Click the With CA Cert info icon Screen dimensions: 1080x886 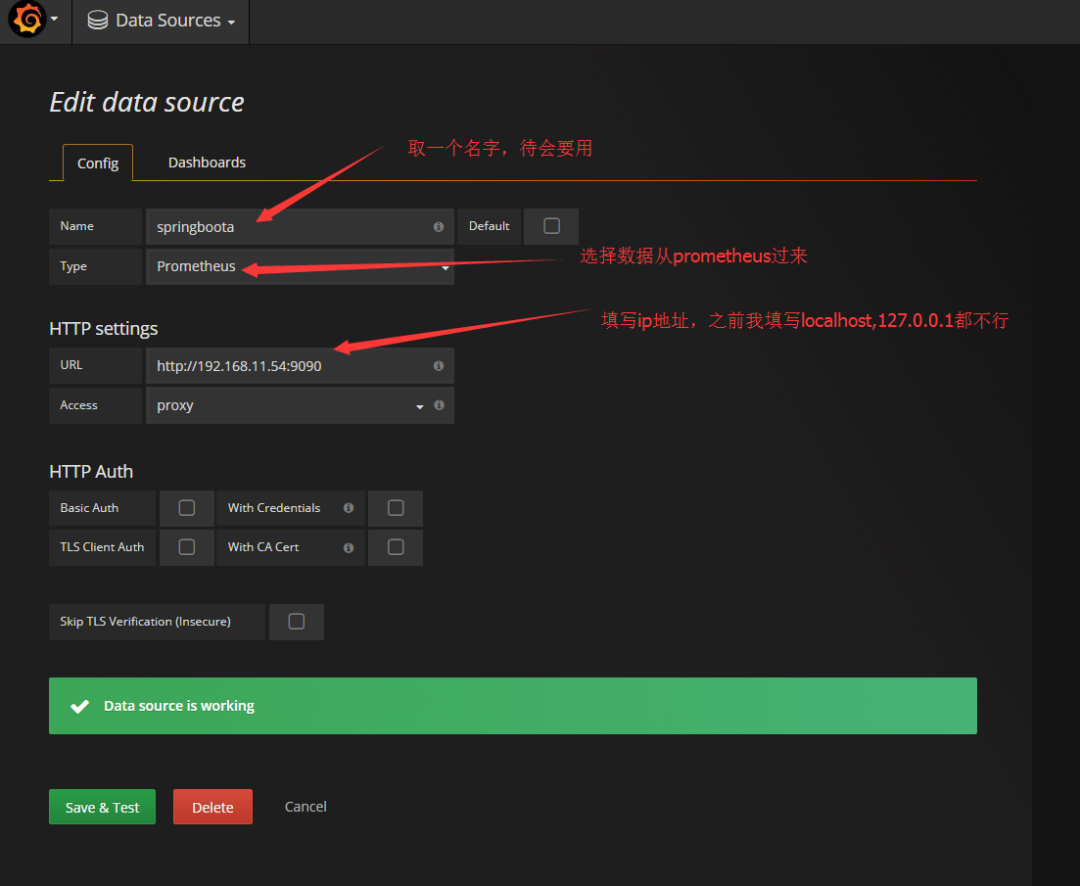(x=349, y=548)
